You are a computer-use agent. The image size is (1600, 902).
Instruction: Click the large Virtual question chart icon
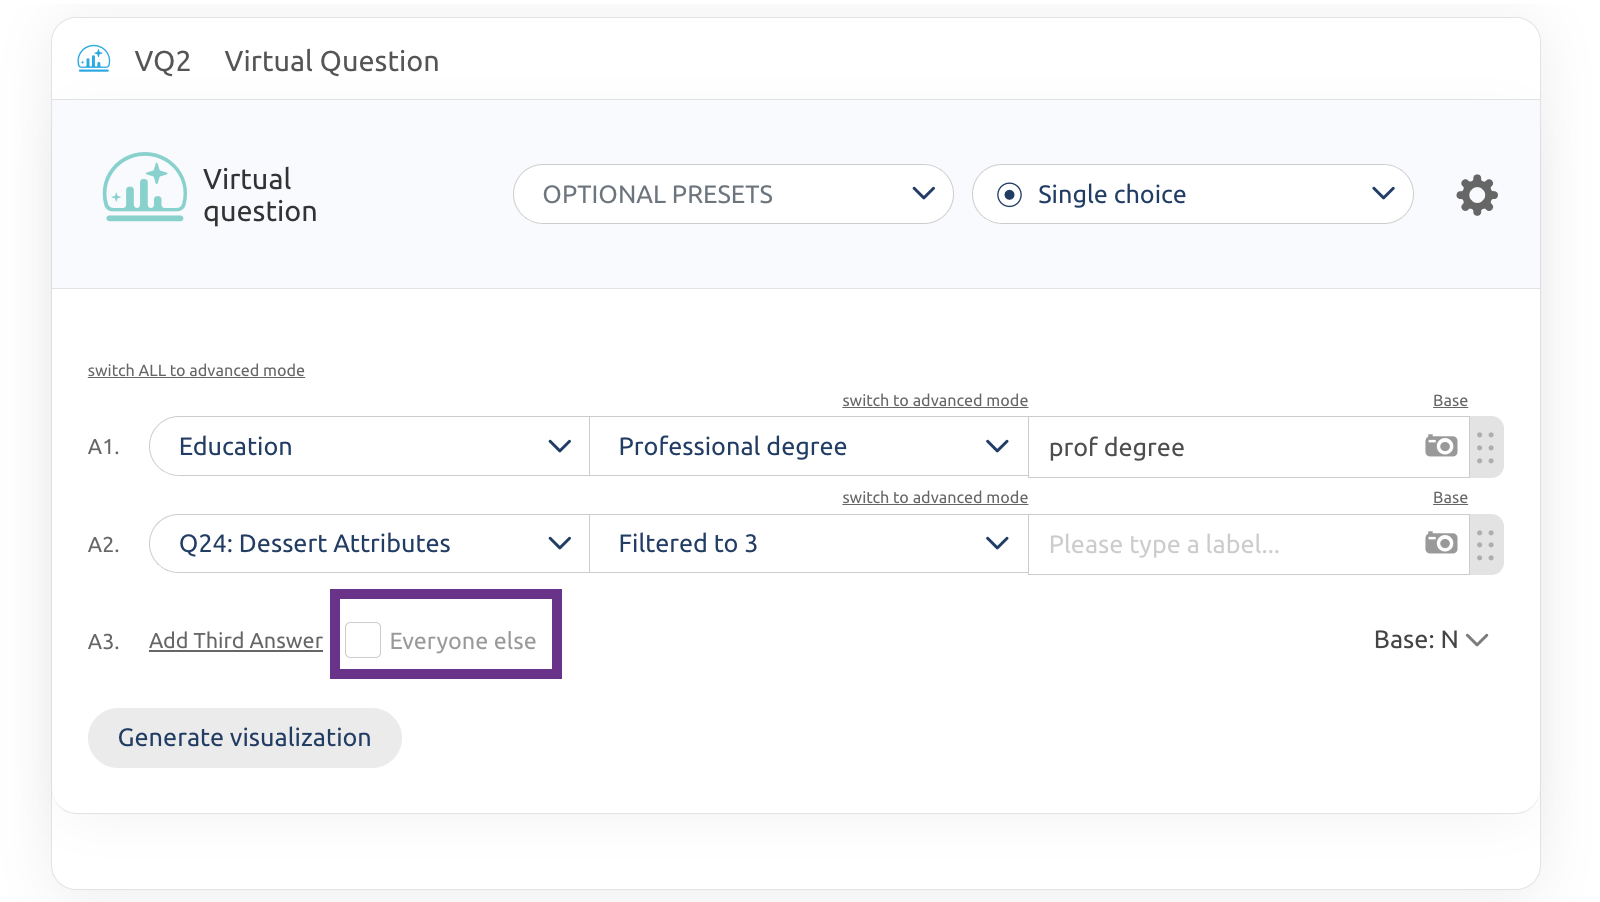145,187
